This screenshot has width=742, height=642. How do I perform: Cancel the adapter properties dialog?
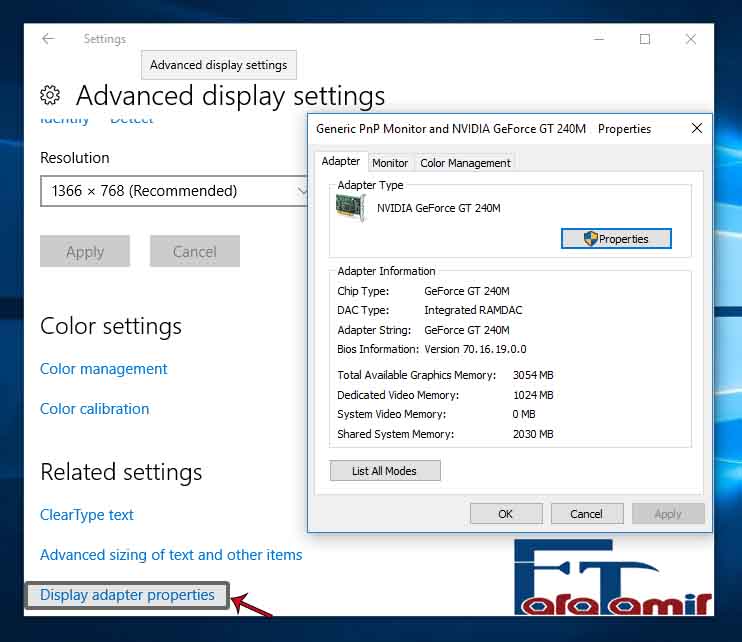click(x=587, y=514)
